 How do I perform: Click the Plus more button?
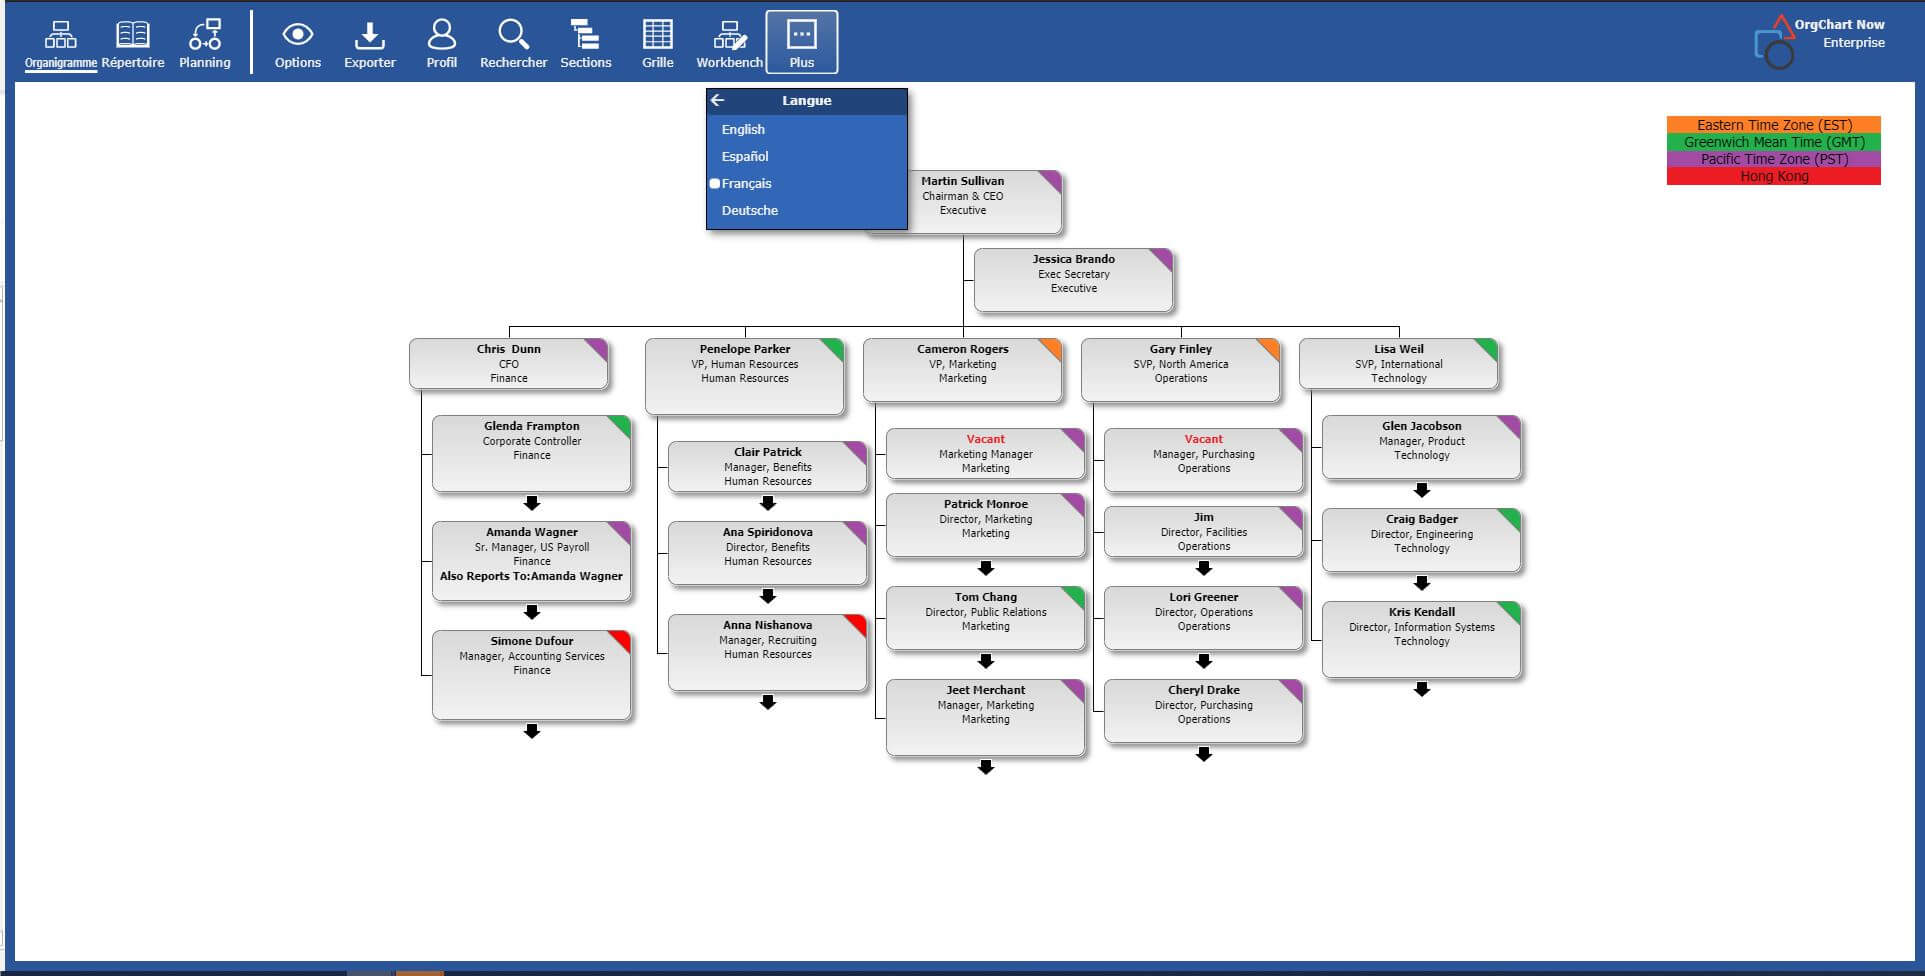tap(801, 43)
